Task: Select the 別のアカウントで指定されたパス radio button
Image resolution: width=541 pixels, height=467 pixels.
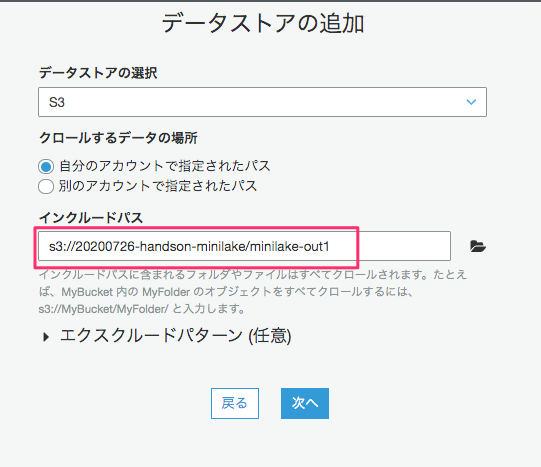Action: click(x=46, y=187)
